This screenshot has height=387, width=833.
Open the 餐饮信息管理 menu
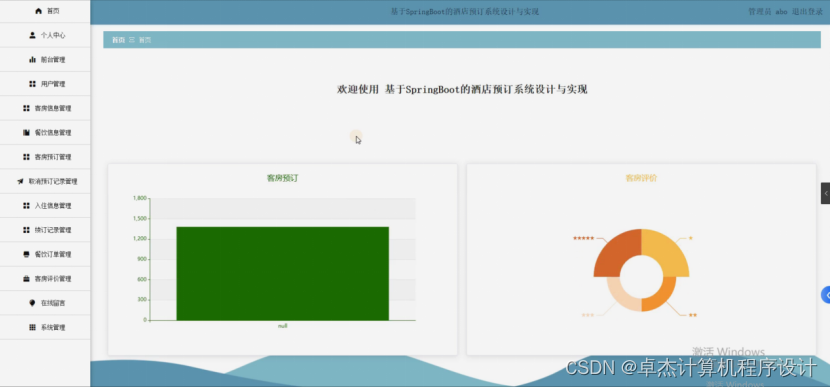[45, 132]
